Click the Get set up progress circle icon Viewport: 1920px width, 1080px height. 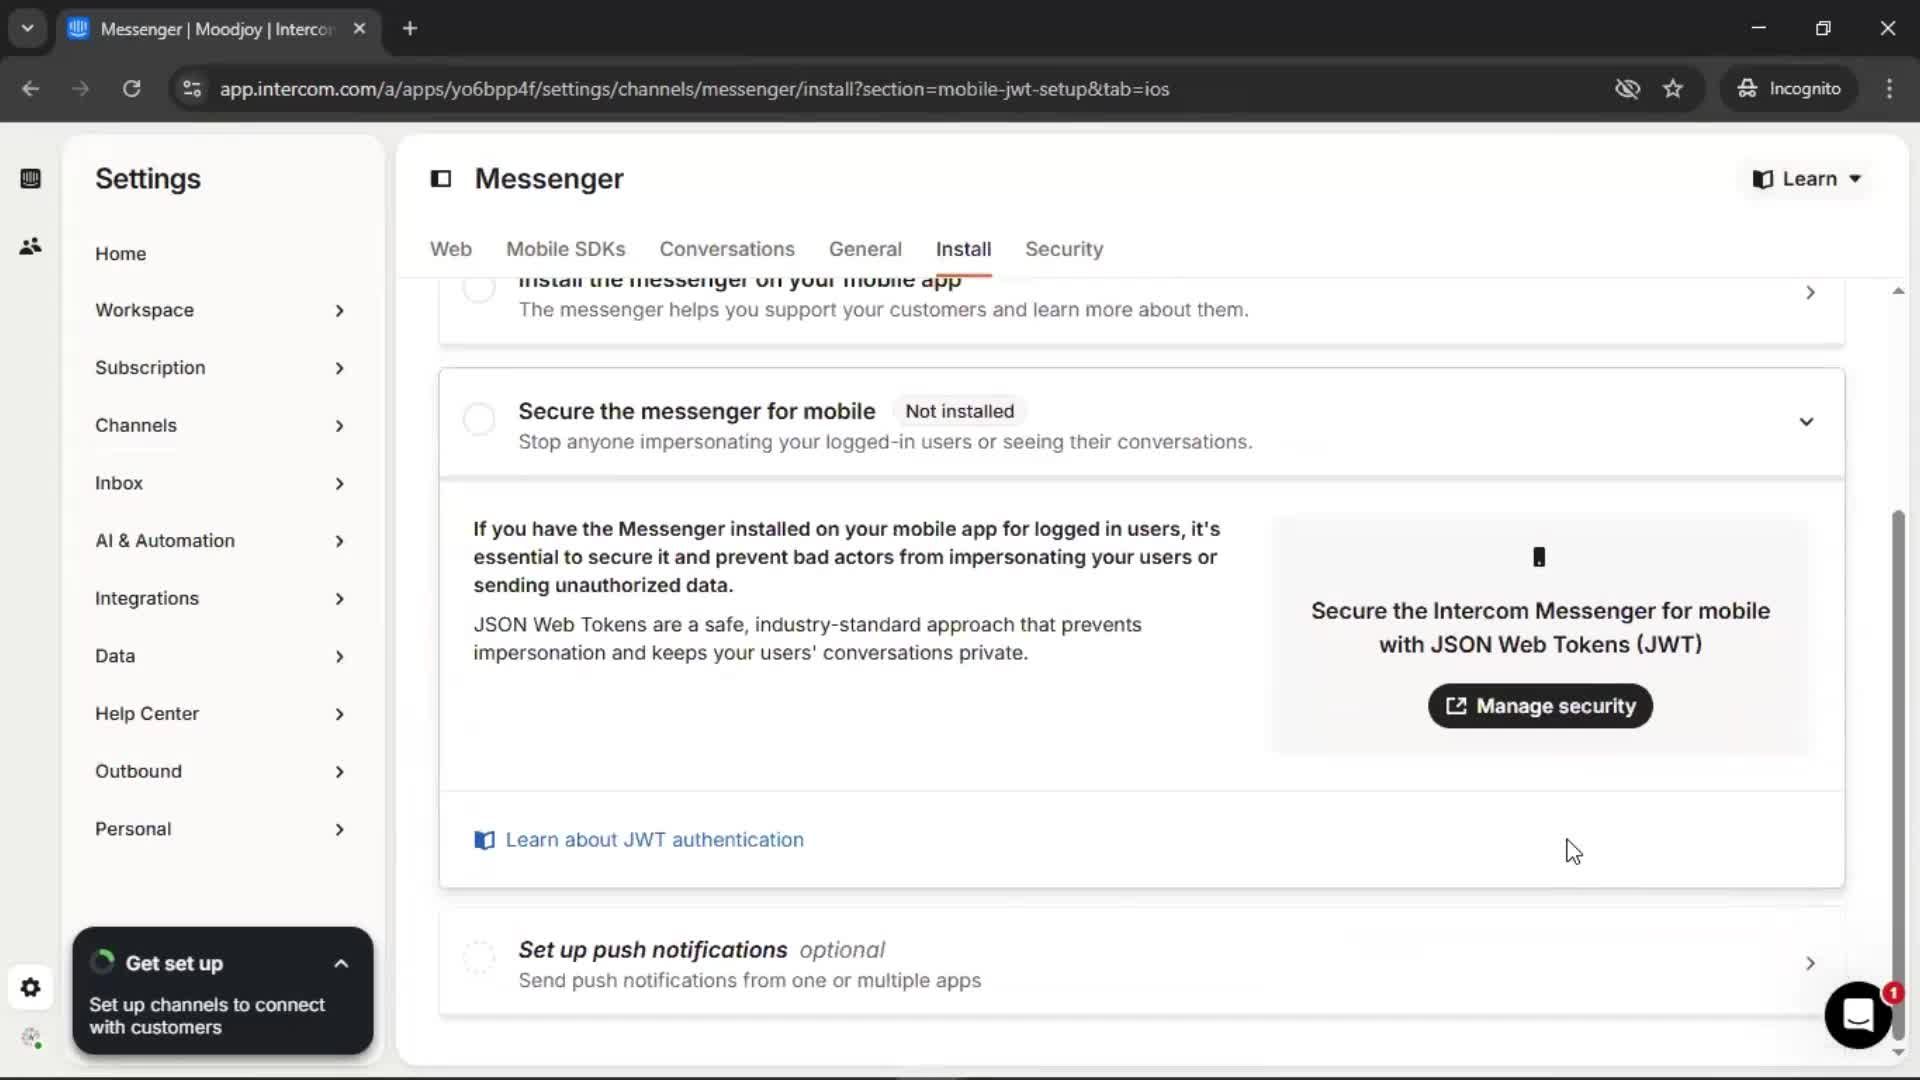coord(102,962)
